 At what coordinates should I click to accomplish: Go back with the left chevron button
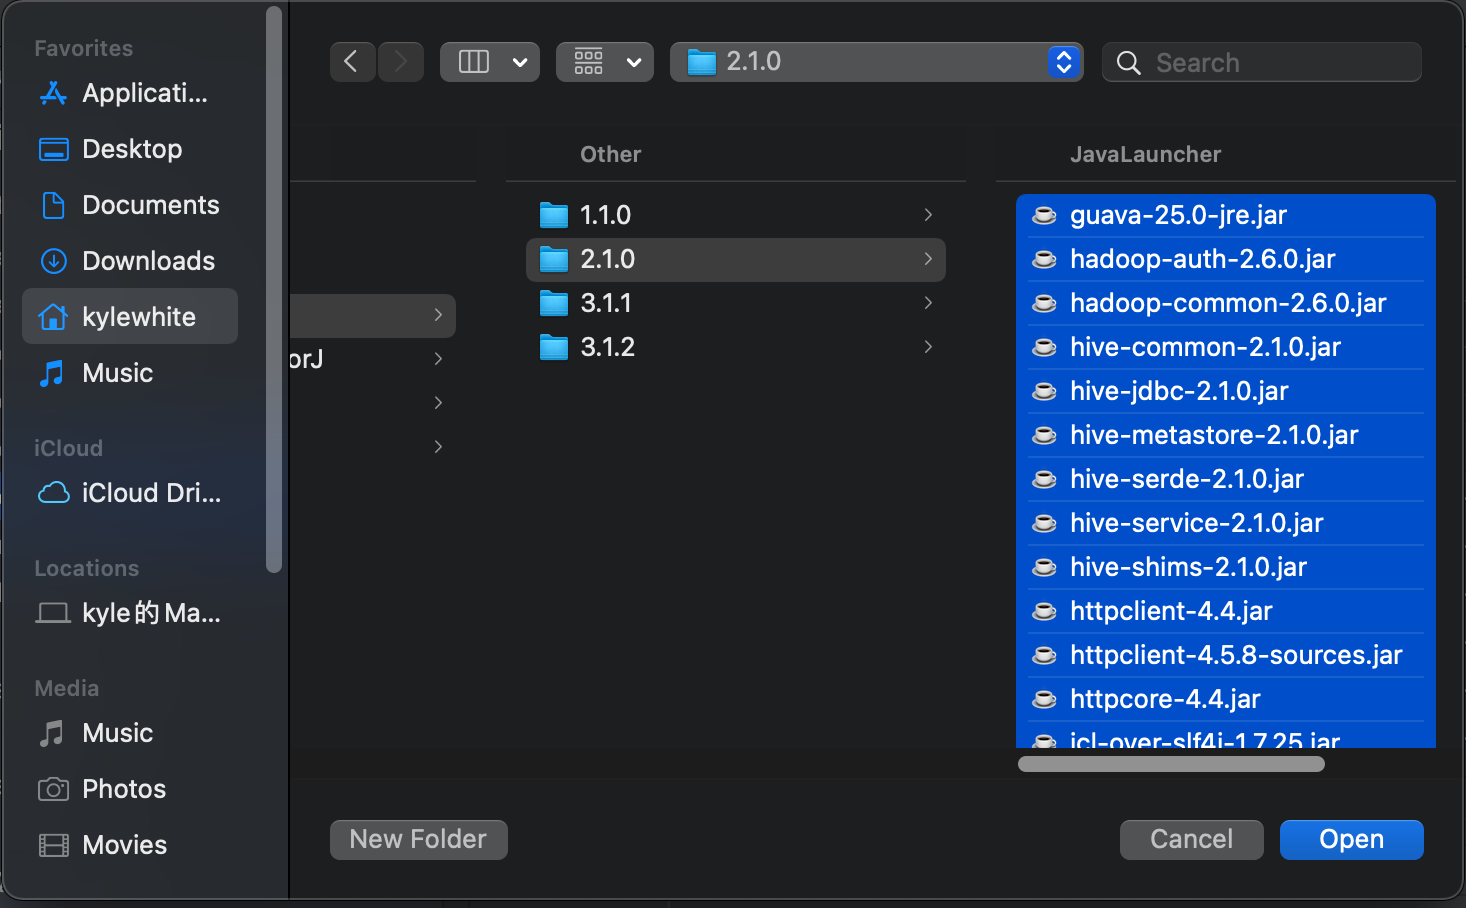coord(352,62)
